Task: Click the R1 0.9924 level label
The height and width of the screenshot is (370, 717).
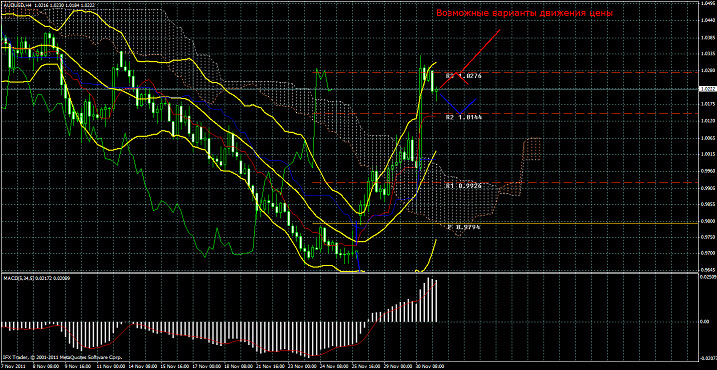Action: (x=464, y=186)
